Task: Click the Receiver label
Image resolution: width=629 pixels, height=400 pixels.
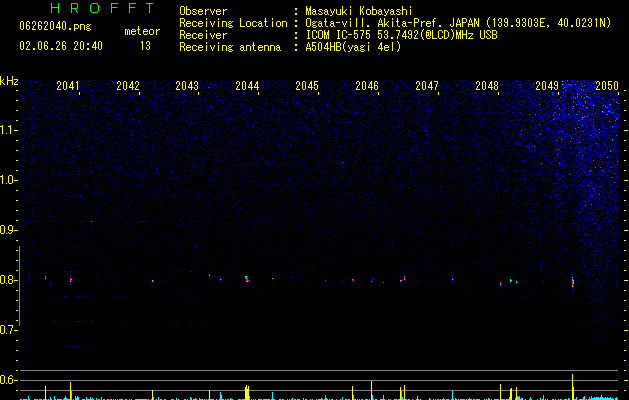Action: [203, 35]
